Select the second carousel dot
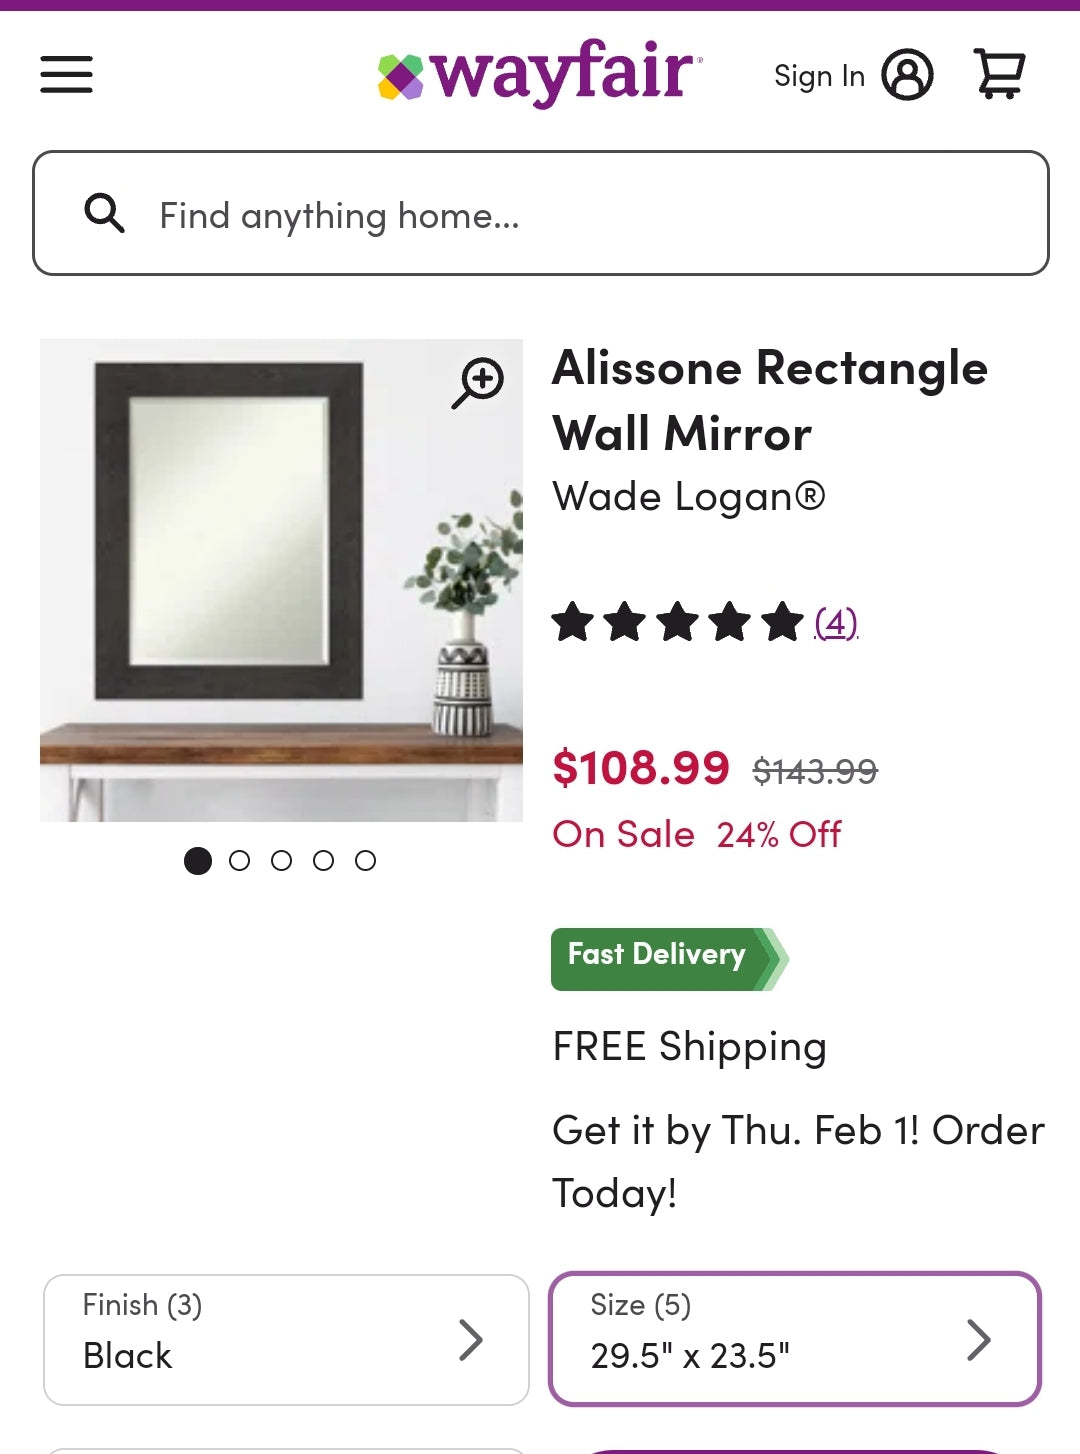This screenshot has height=1454, width=1080. tap(240, 860)
